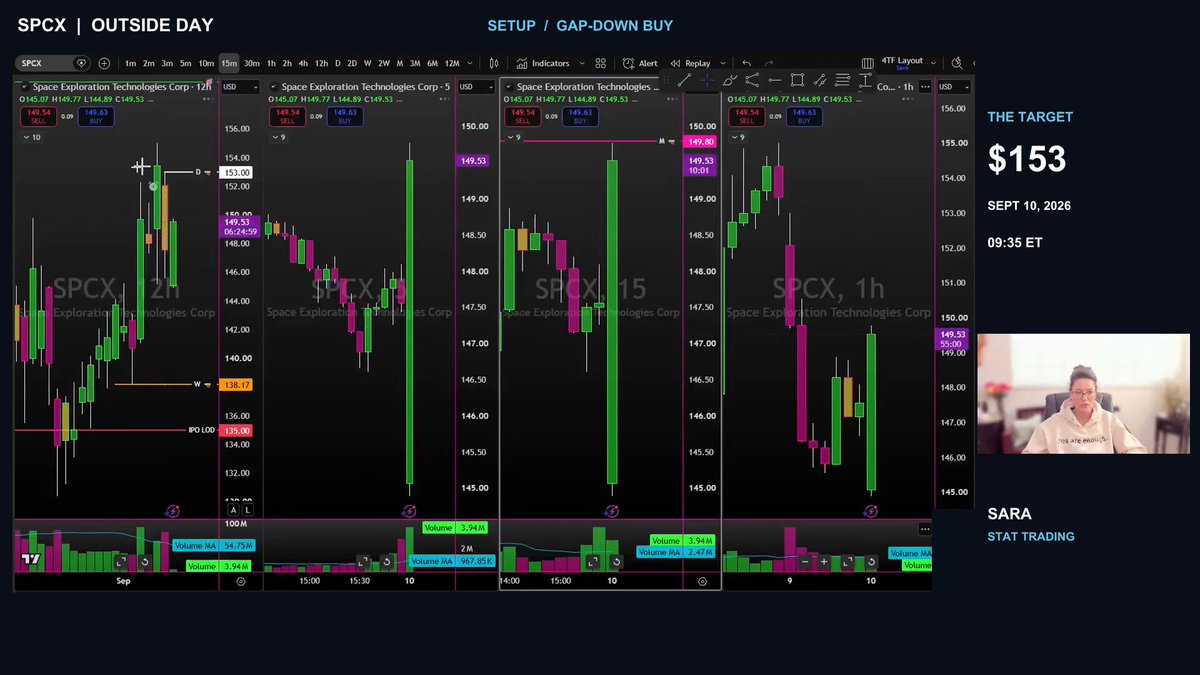
Task: Open the 1h chart more options menu
Action: tap(925, 87)
